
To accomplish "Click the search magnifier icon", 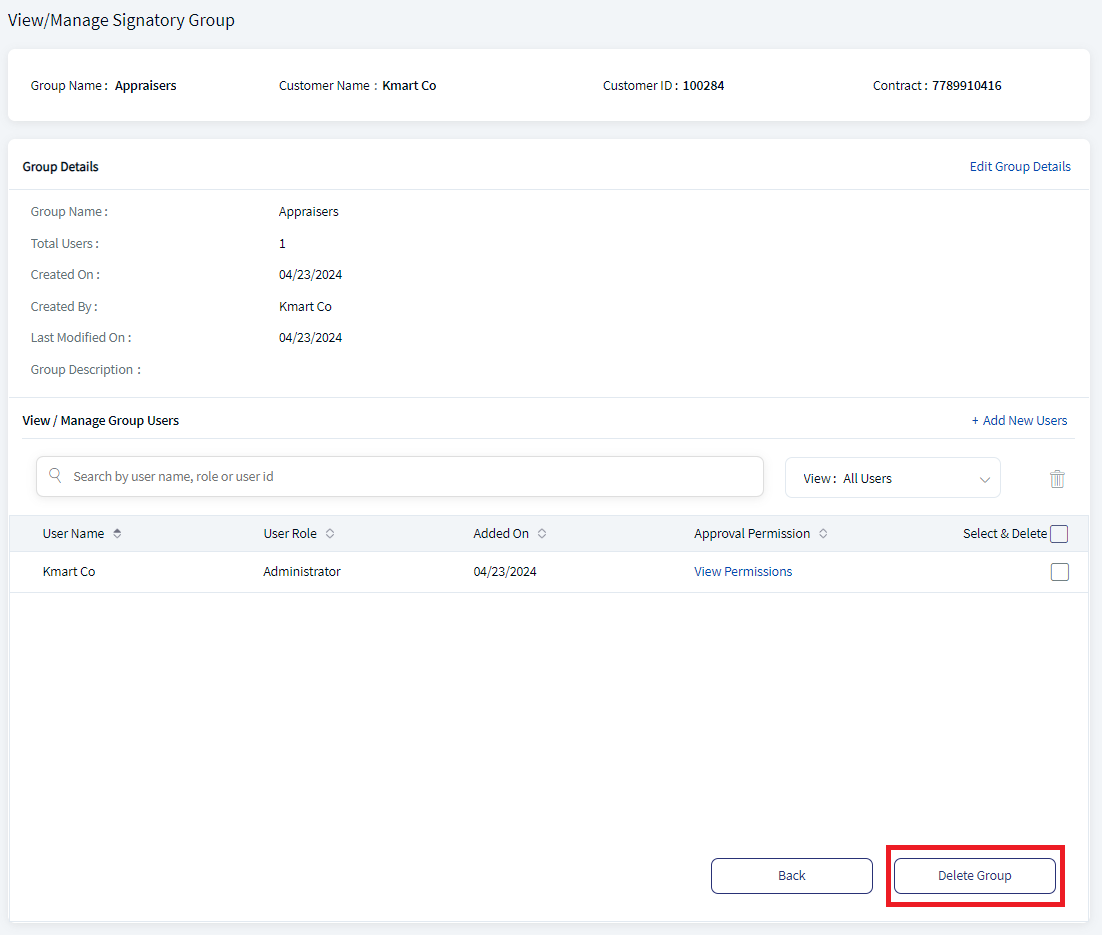I will 55,475.
